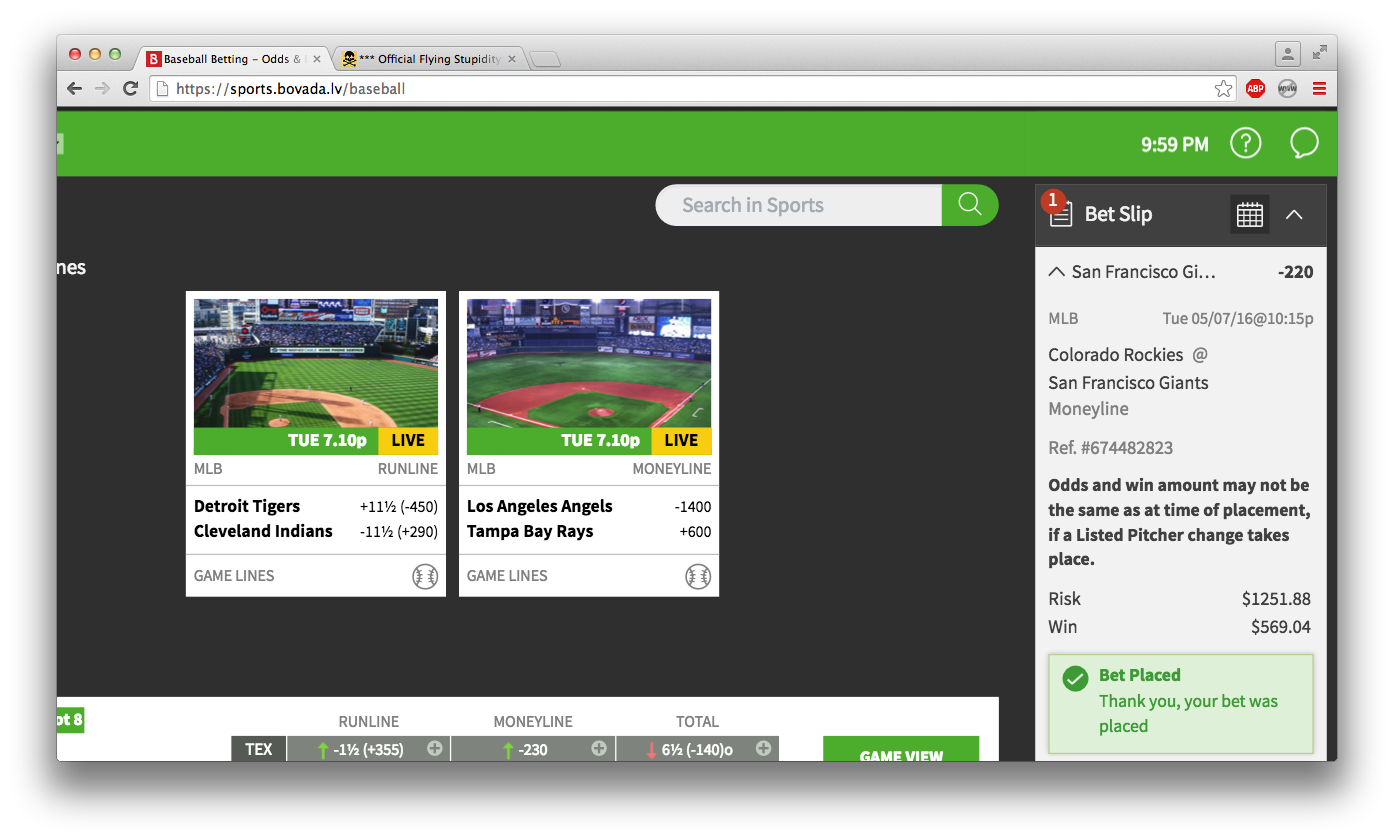Click plus icon on the runline cell
1394x840 pixels.
point(435,748)
